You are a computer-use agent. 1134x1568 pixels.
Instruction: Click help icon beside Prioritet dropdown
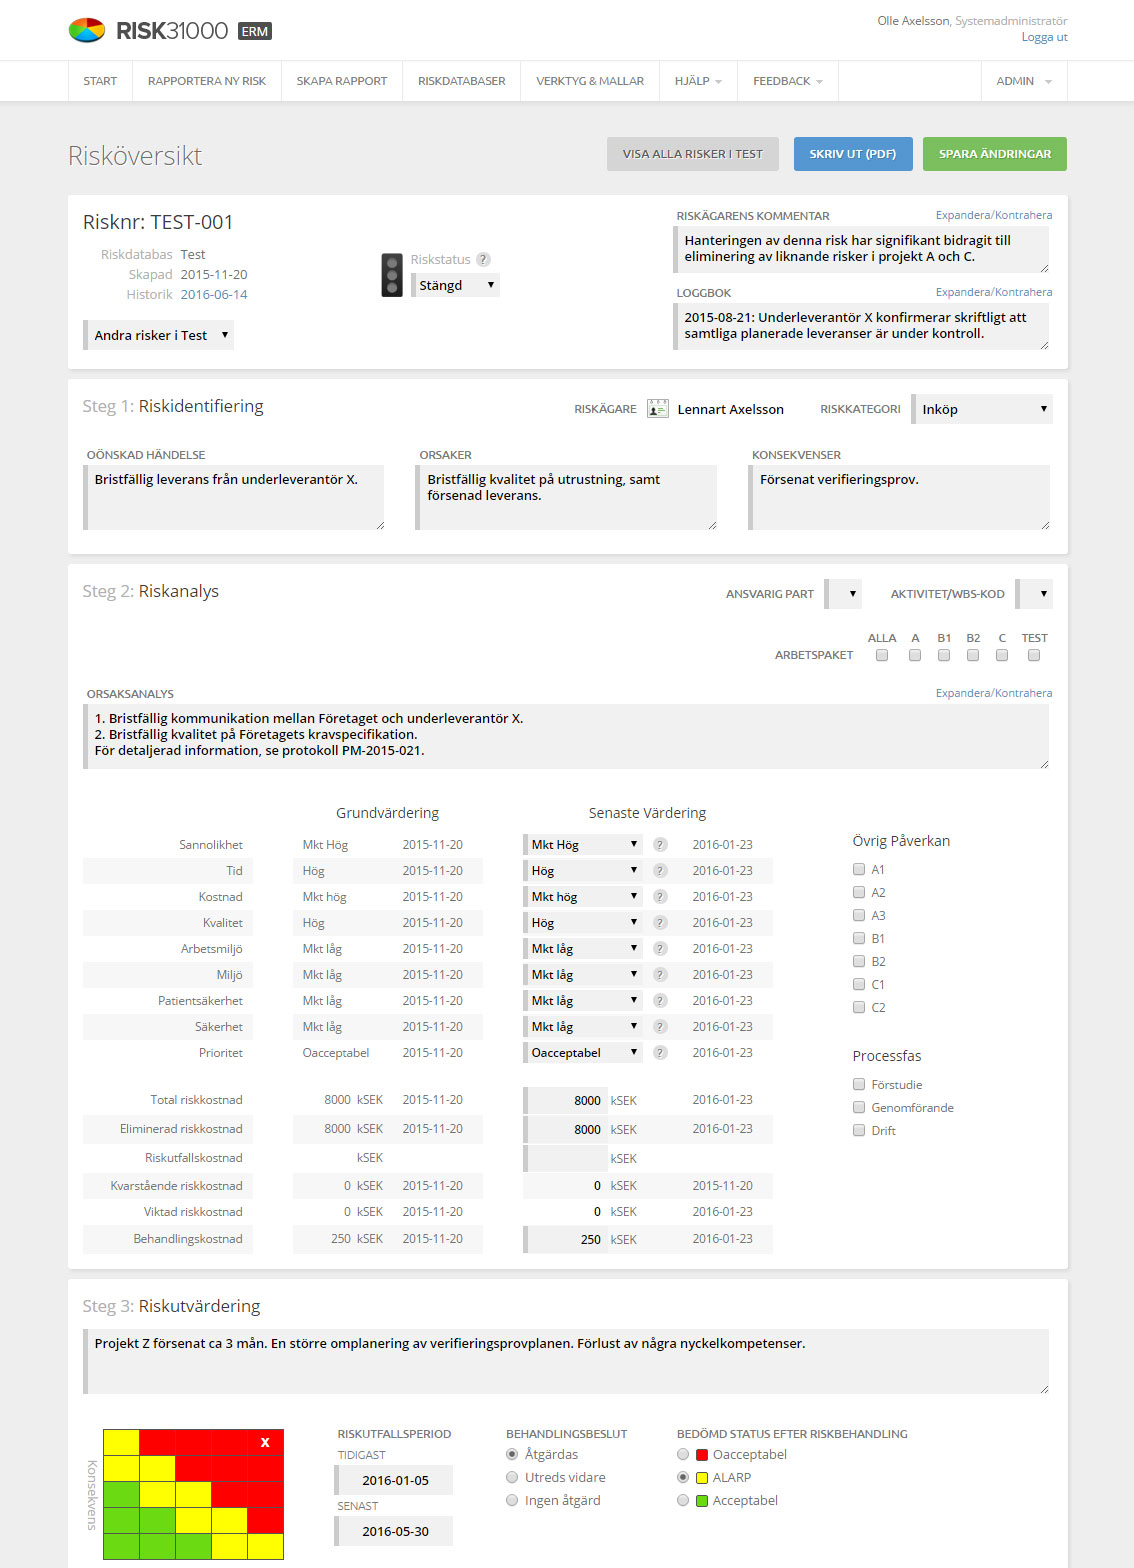coord(660,1053)
